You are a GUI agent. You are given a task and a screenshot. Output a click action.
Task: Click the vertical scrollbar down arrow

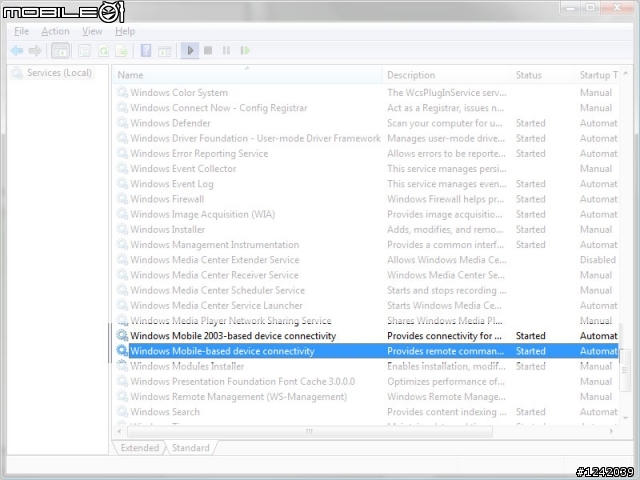pos(626,418)
